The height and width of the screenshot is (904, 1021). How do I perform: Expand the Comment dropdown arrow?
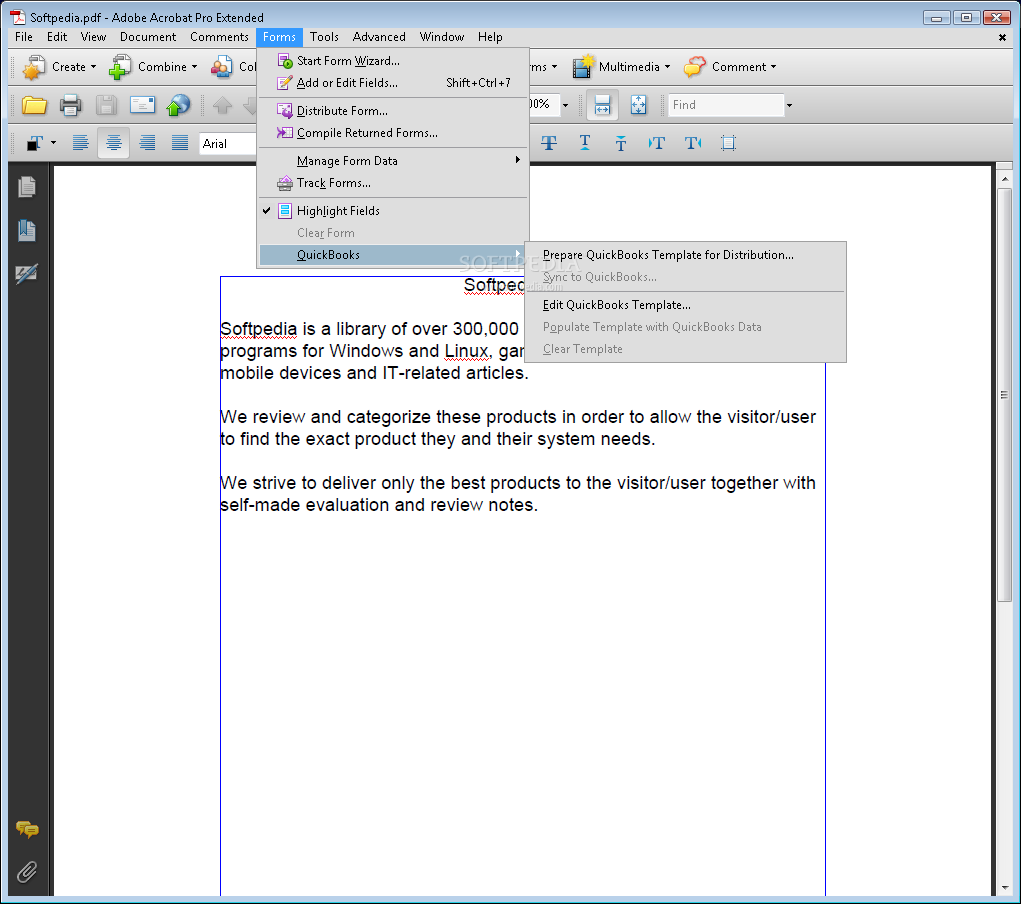coord(774,67)
